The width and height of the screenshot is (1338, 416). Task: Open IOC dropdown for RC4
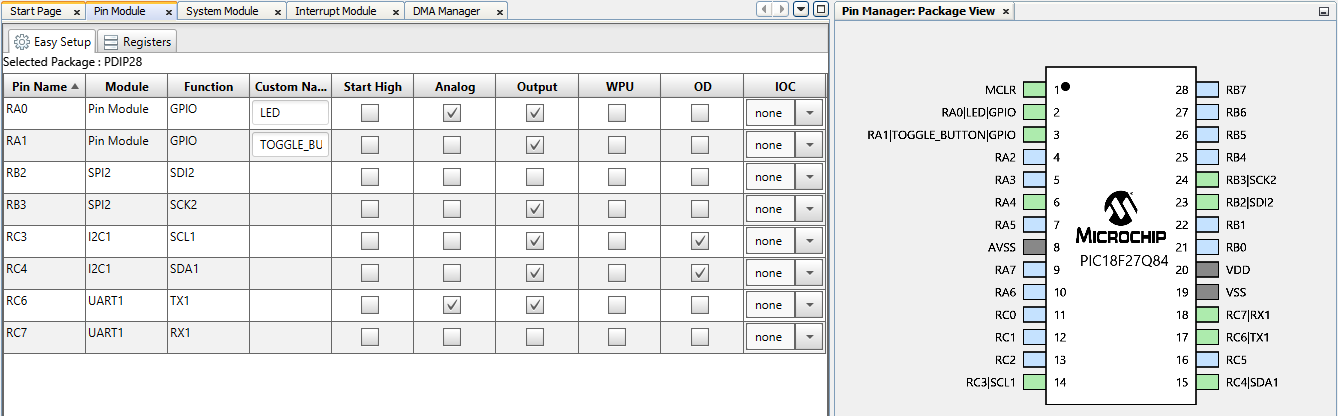pos(809,273)
